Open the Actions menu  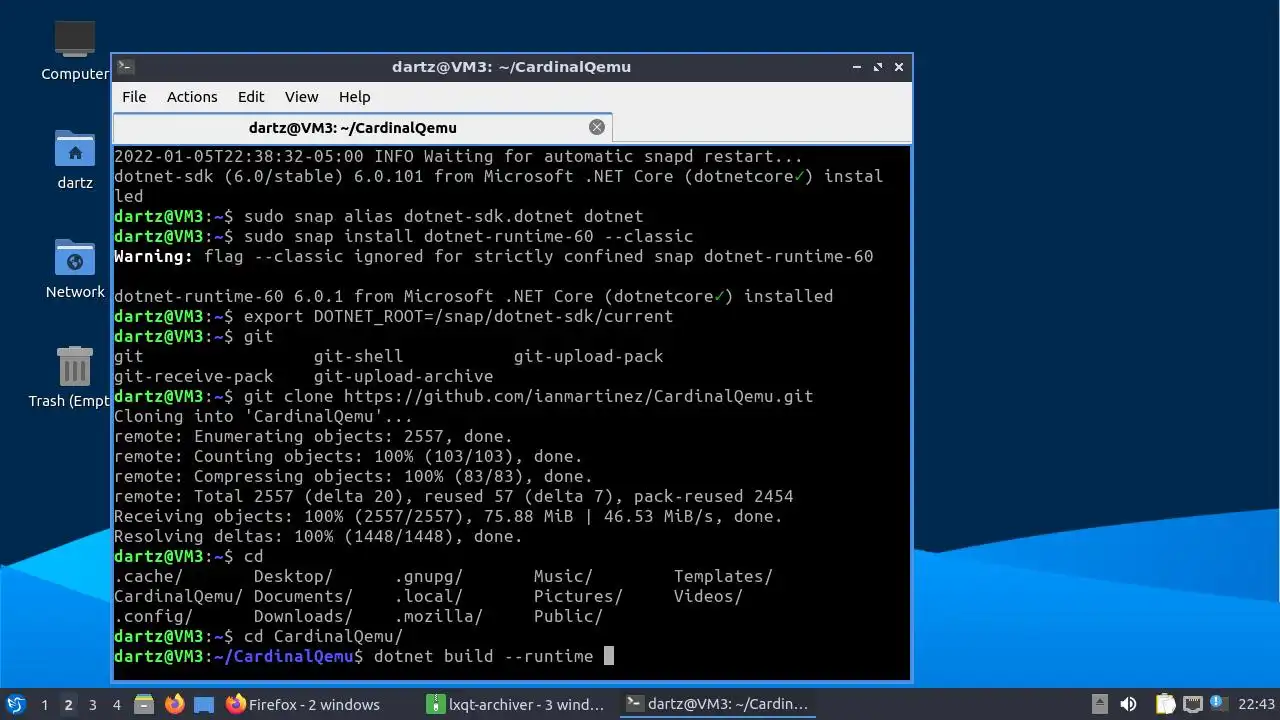point(192,97)
